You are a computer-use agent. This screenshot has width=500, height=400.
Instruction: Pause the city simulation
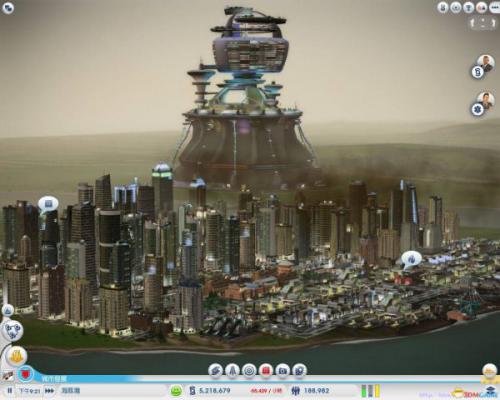(x=10, y=390)
